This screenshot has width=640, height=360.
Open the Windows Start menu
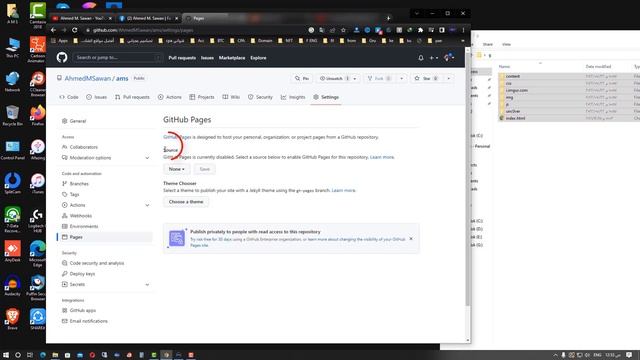(x=6, y=355)
